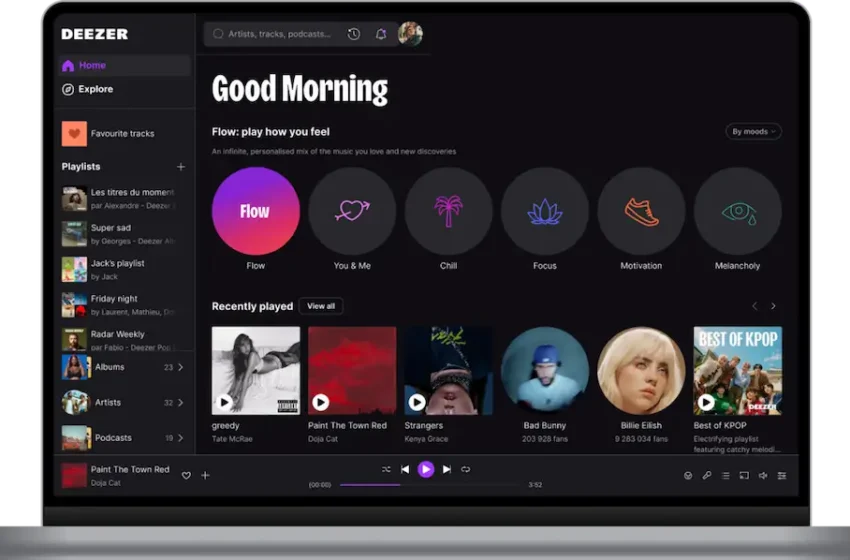This screenshot has height=560, width=850.
Task: Skip to the previous track
Action: (405, 469)
